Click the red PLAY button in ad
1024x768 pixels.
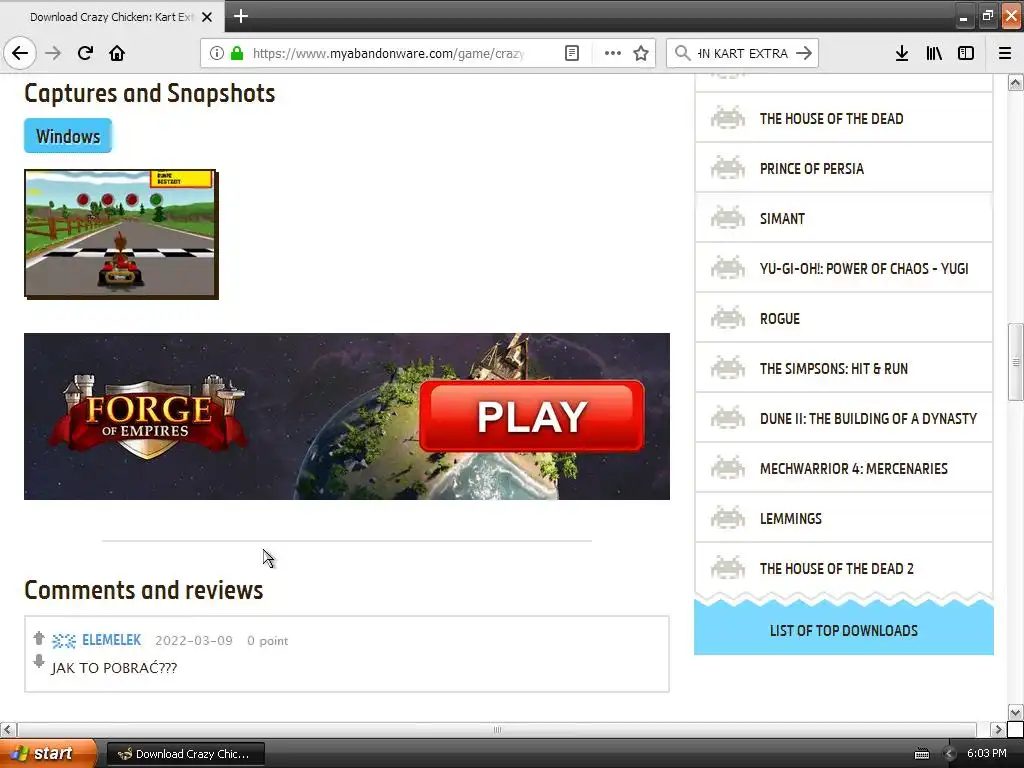[532, 416]
